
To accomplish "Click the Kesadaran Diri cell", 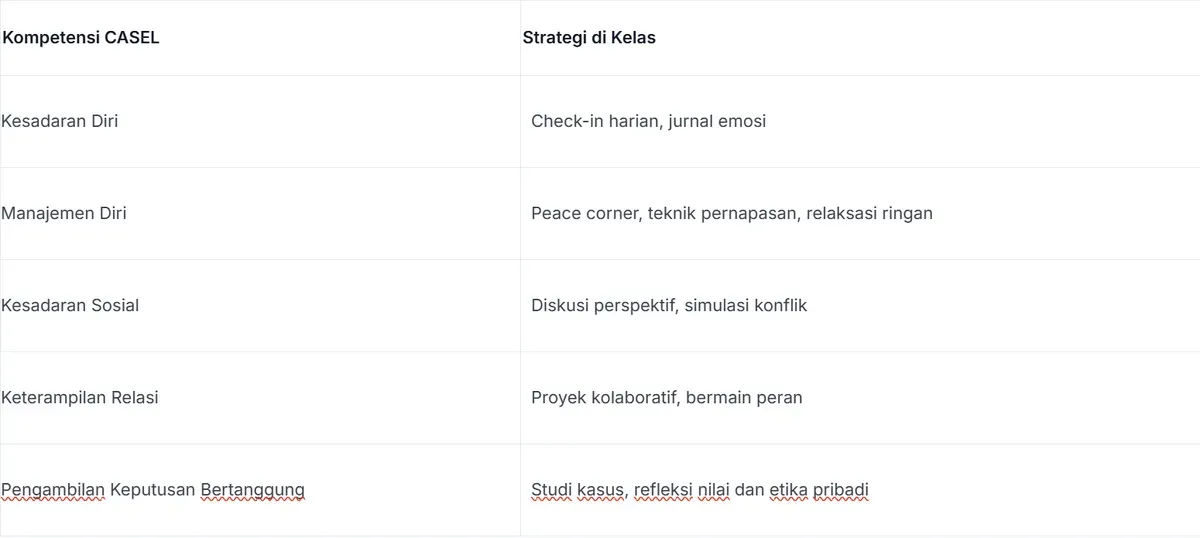I will click(260, 121).
